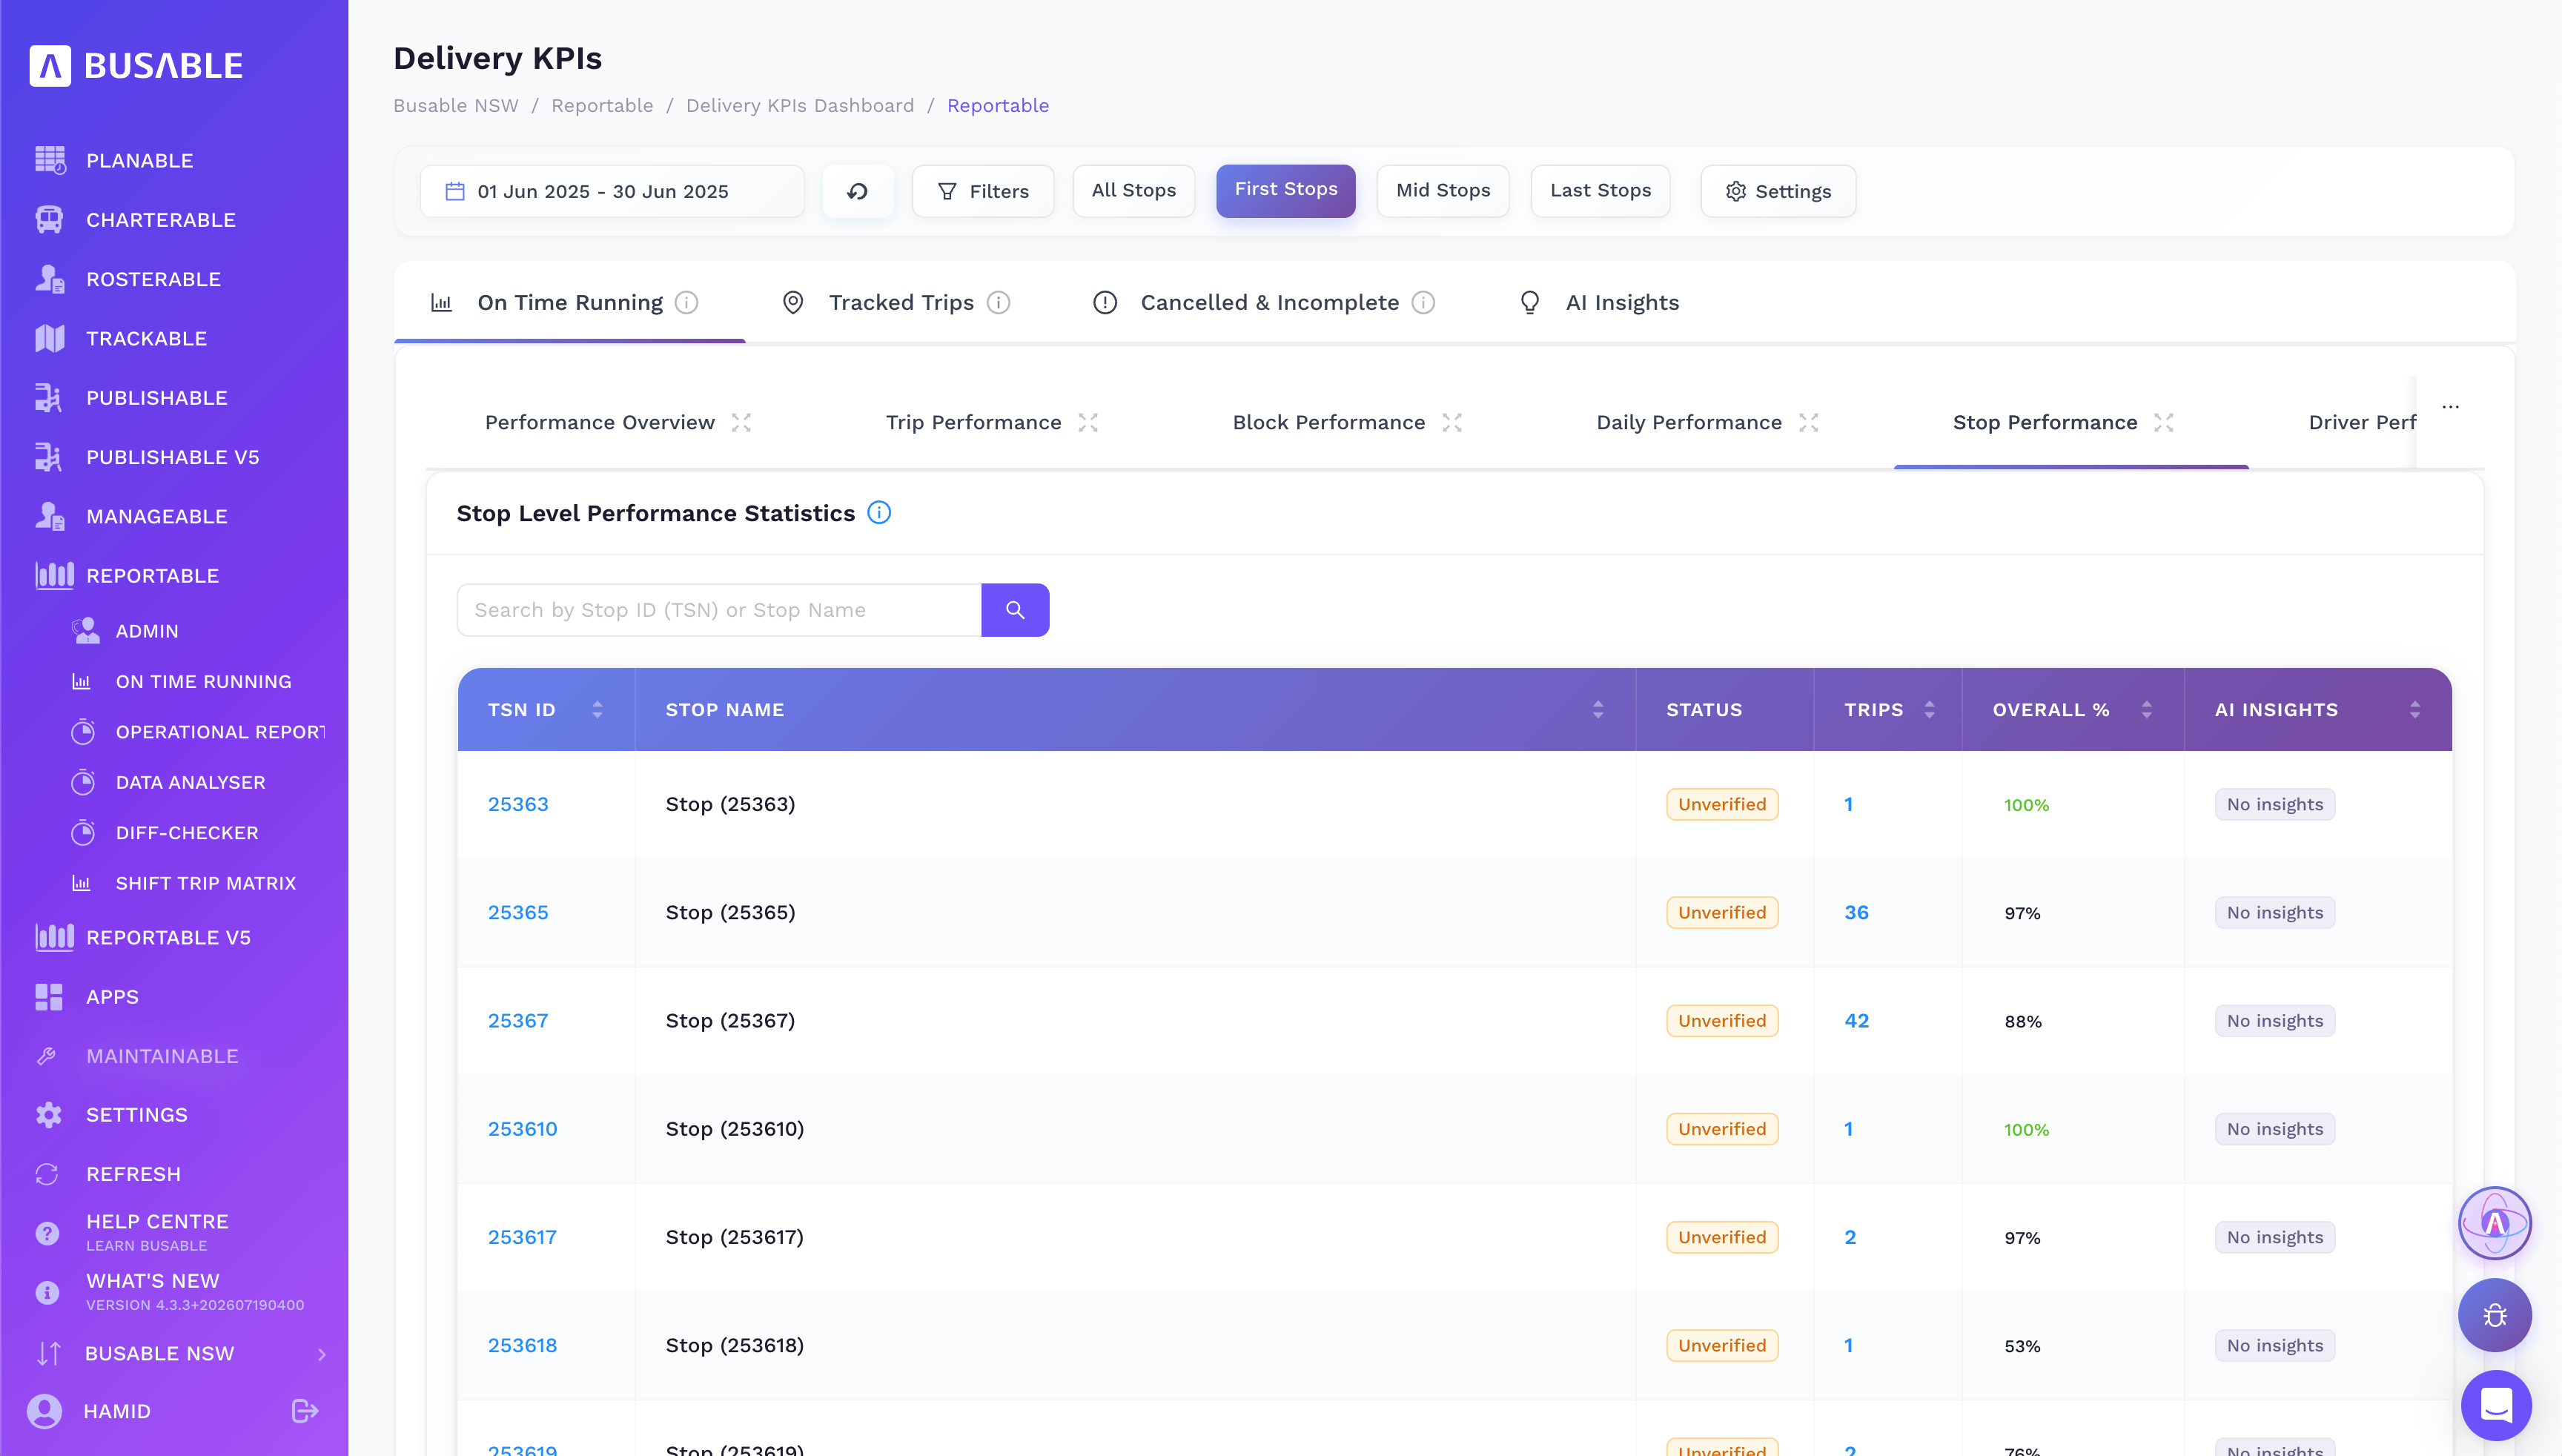The image size is (2562, 1456).
Task: Sort table by Overall % column
Action: click(x=2146, y=710)
